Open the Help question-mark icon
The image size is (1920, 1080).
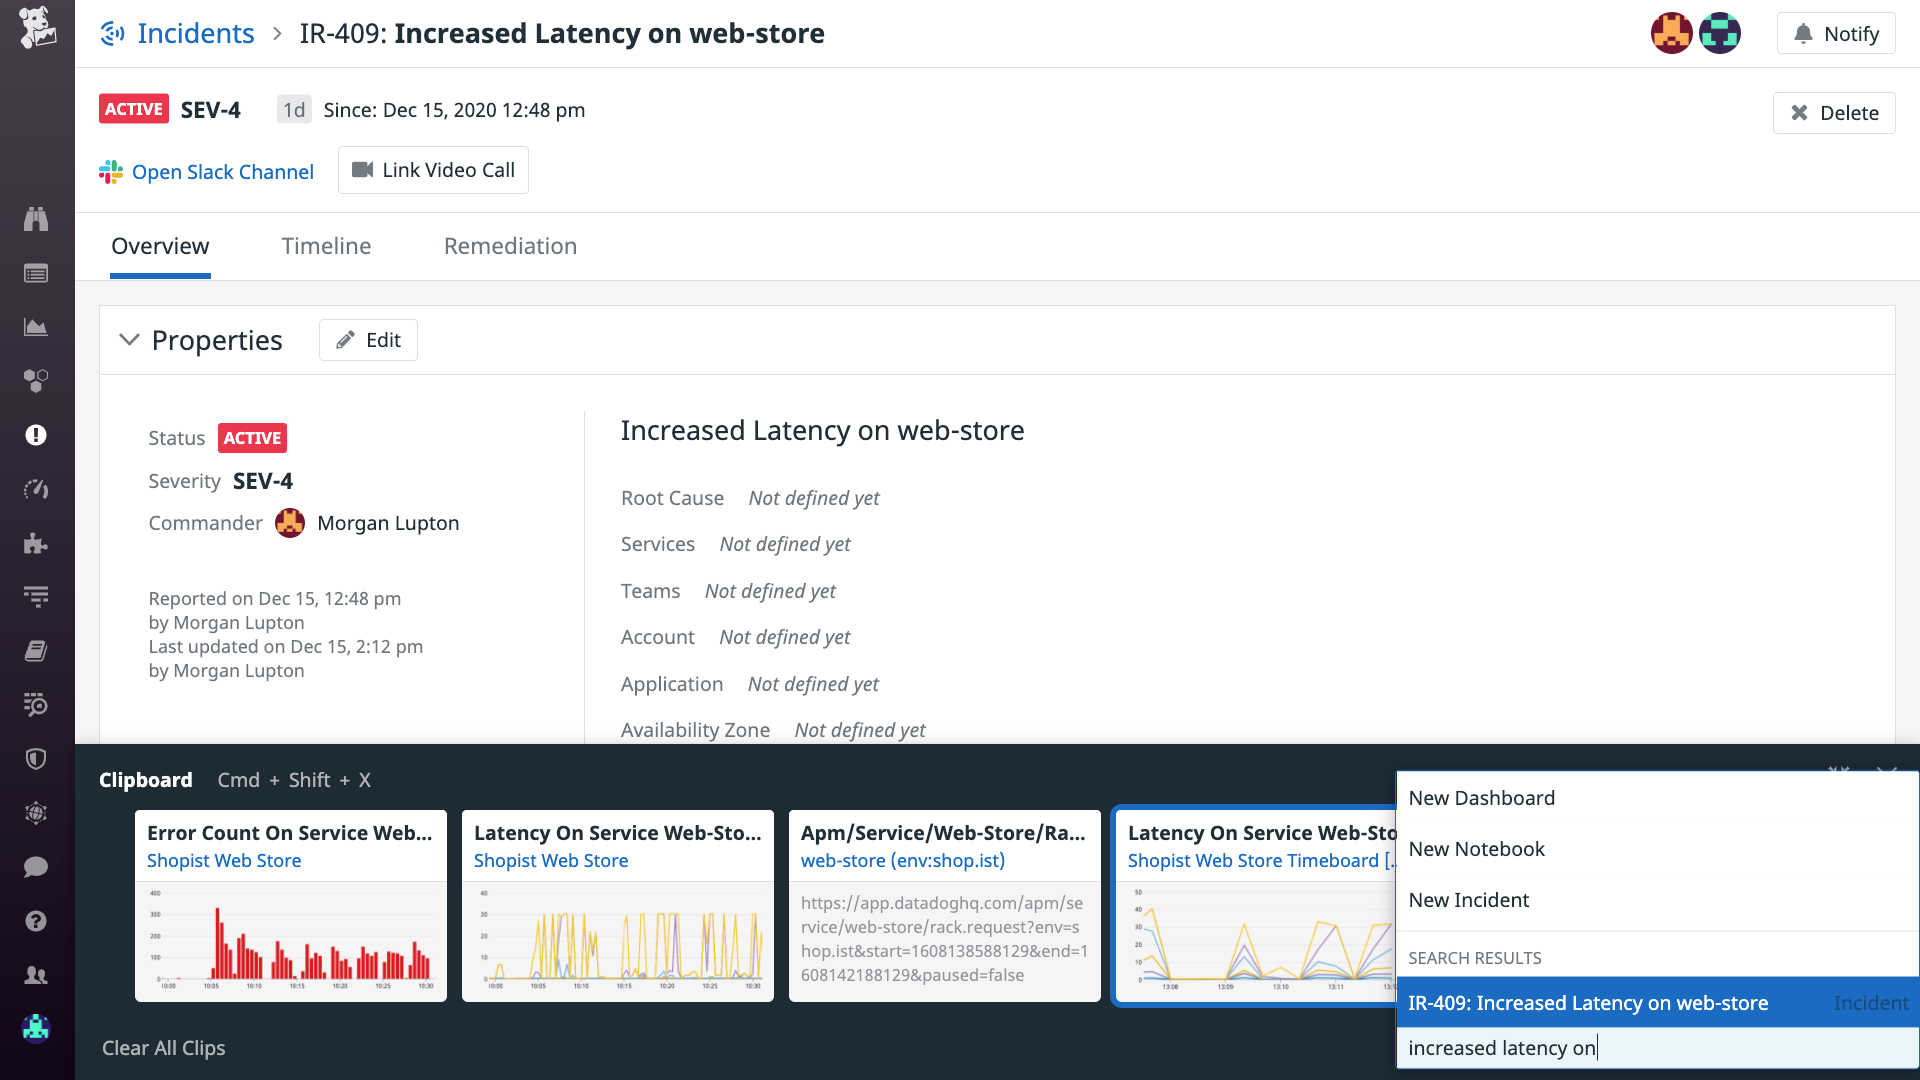pyautogui.click(x=36, y=921)
